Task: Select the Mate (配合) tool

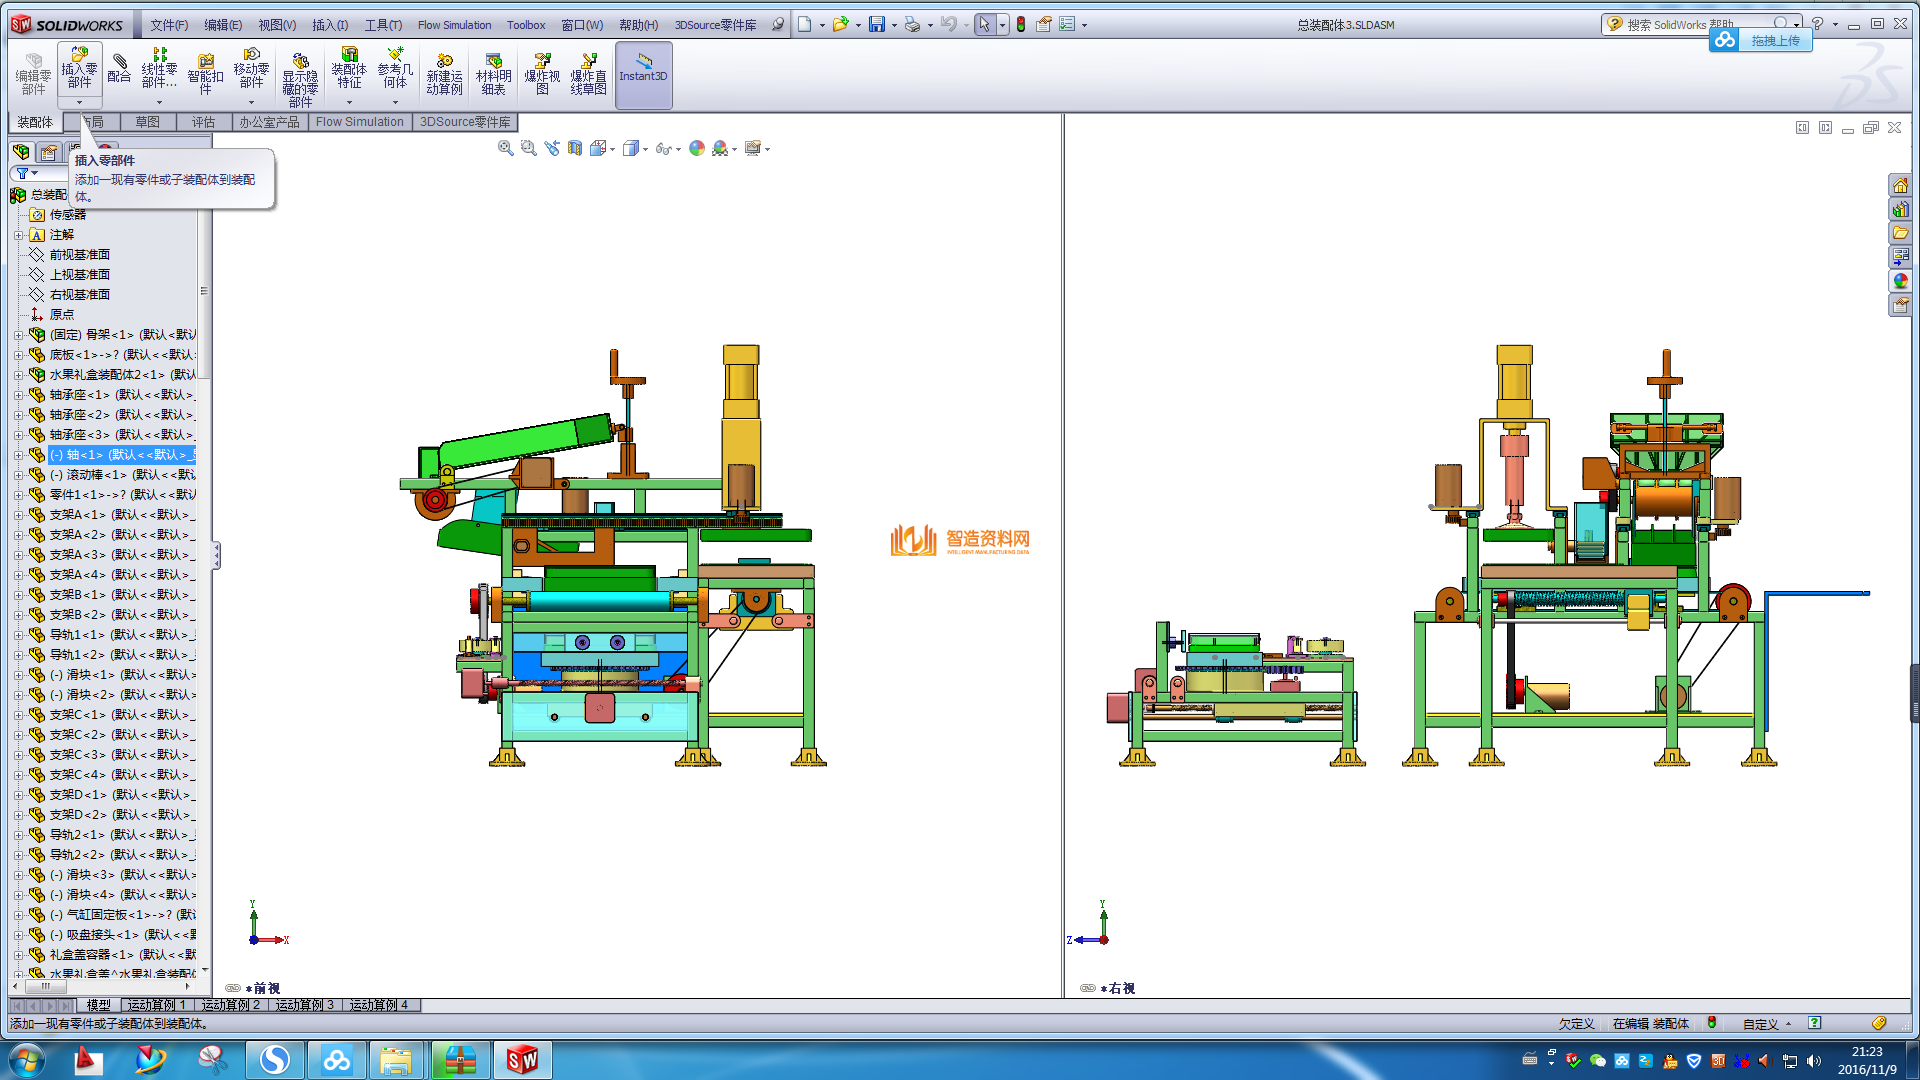Action: tap(119, 68)
